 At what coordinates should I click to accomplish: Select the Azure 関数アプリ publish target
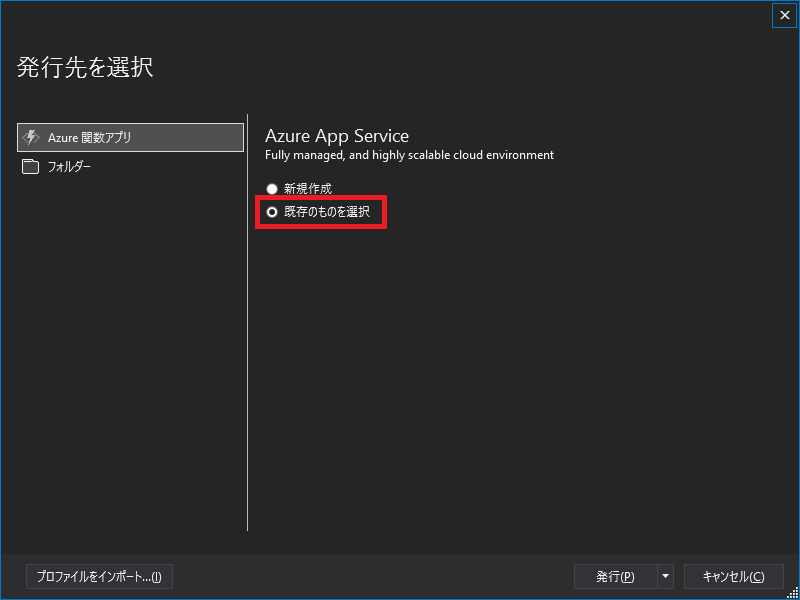[130, 137]
